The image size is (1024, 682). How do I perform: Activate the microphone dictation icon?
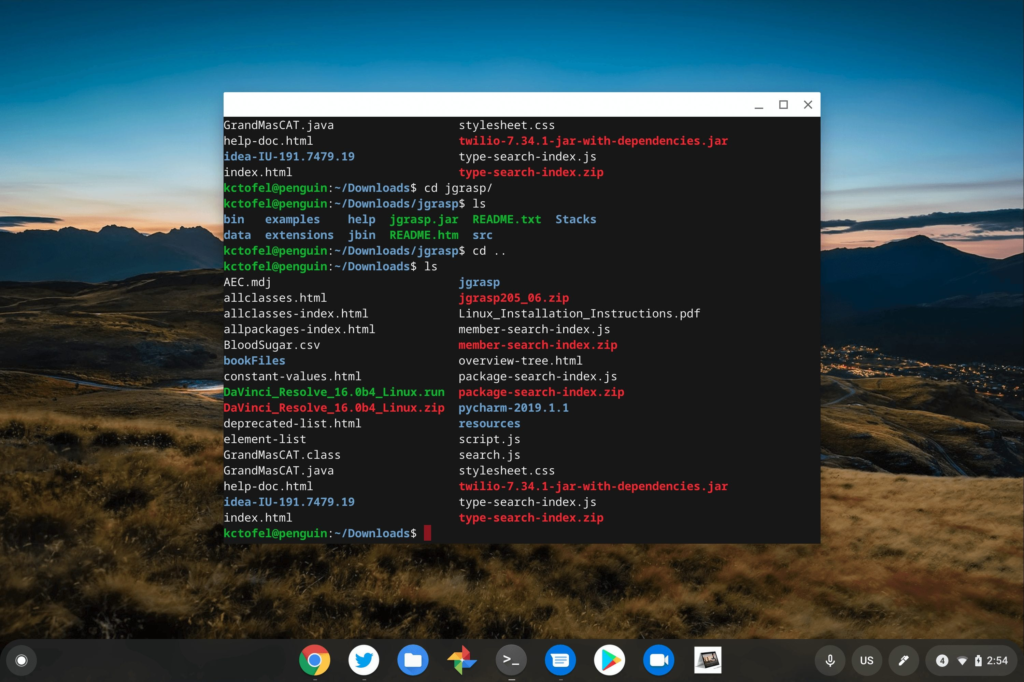(830, 660)
